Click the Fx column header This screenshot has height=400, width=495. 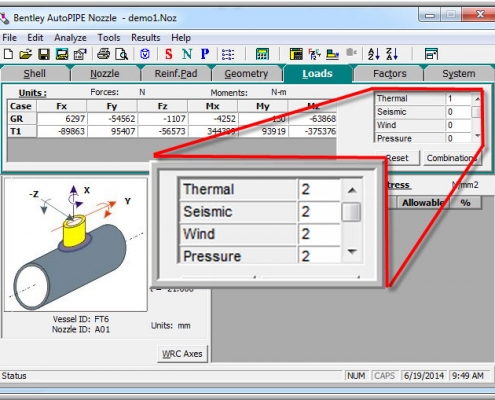pos(62,106)
